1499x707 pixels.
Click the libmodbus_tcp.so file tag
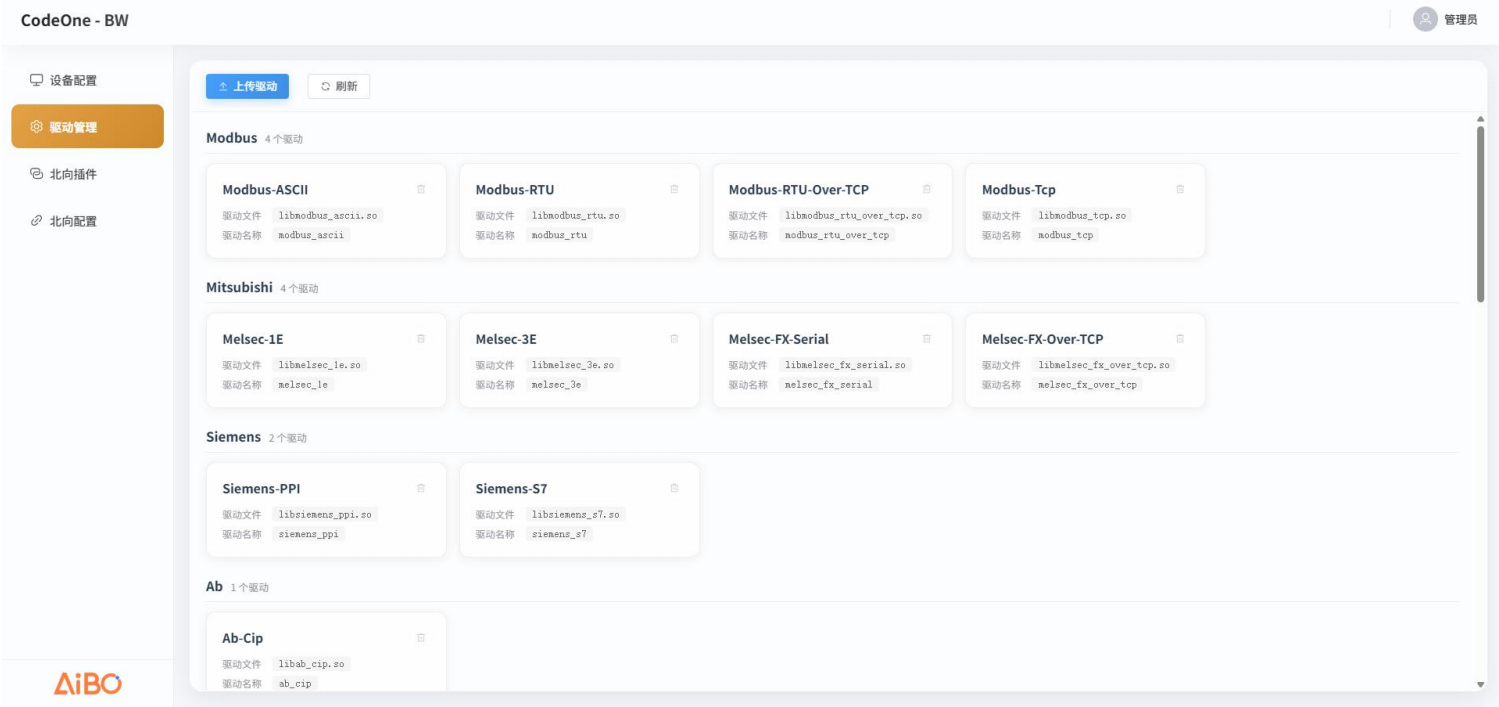(1082, 215)
